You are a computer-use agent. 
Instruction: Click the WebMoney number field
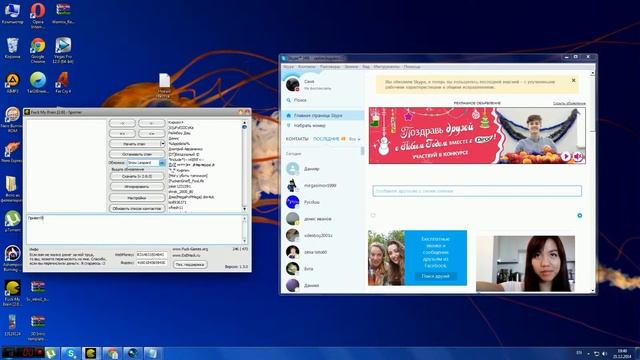click(151, 255)
